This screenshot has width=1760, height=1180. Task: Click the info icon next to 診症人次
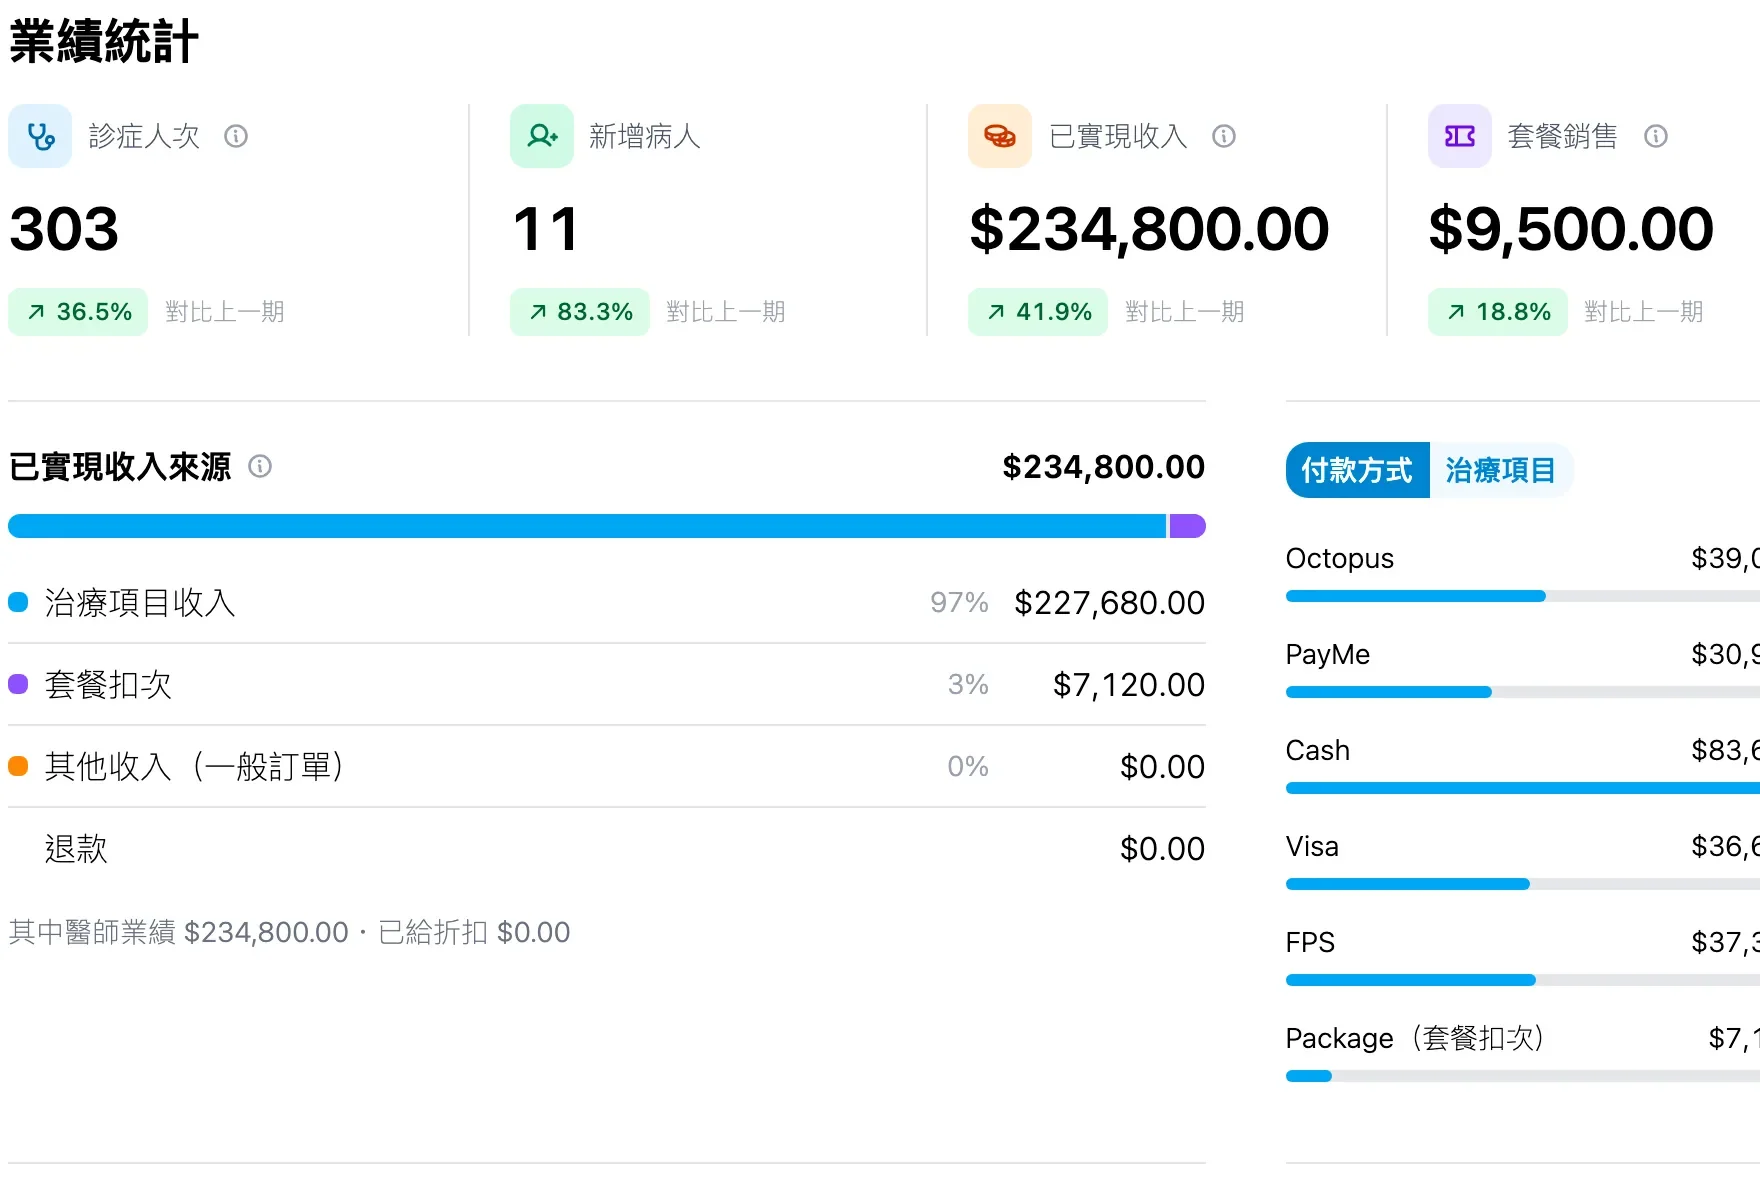click(236, 136)
